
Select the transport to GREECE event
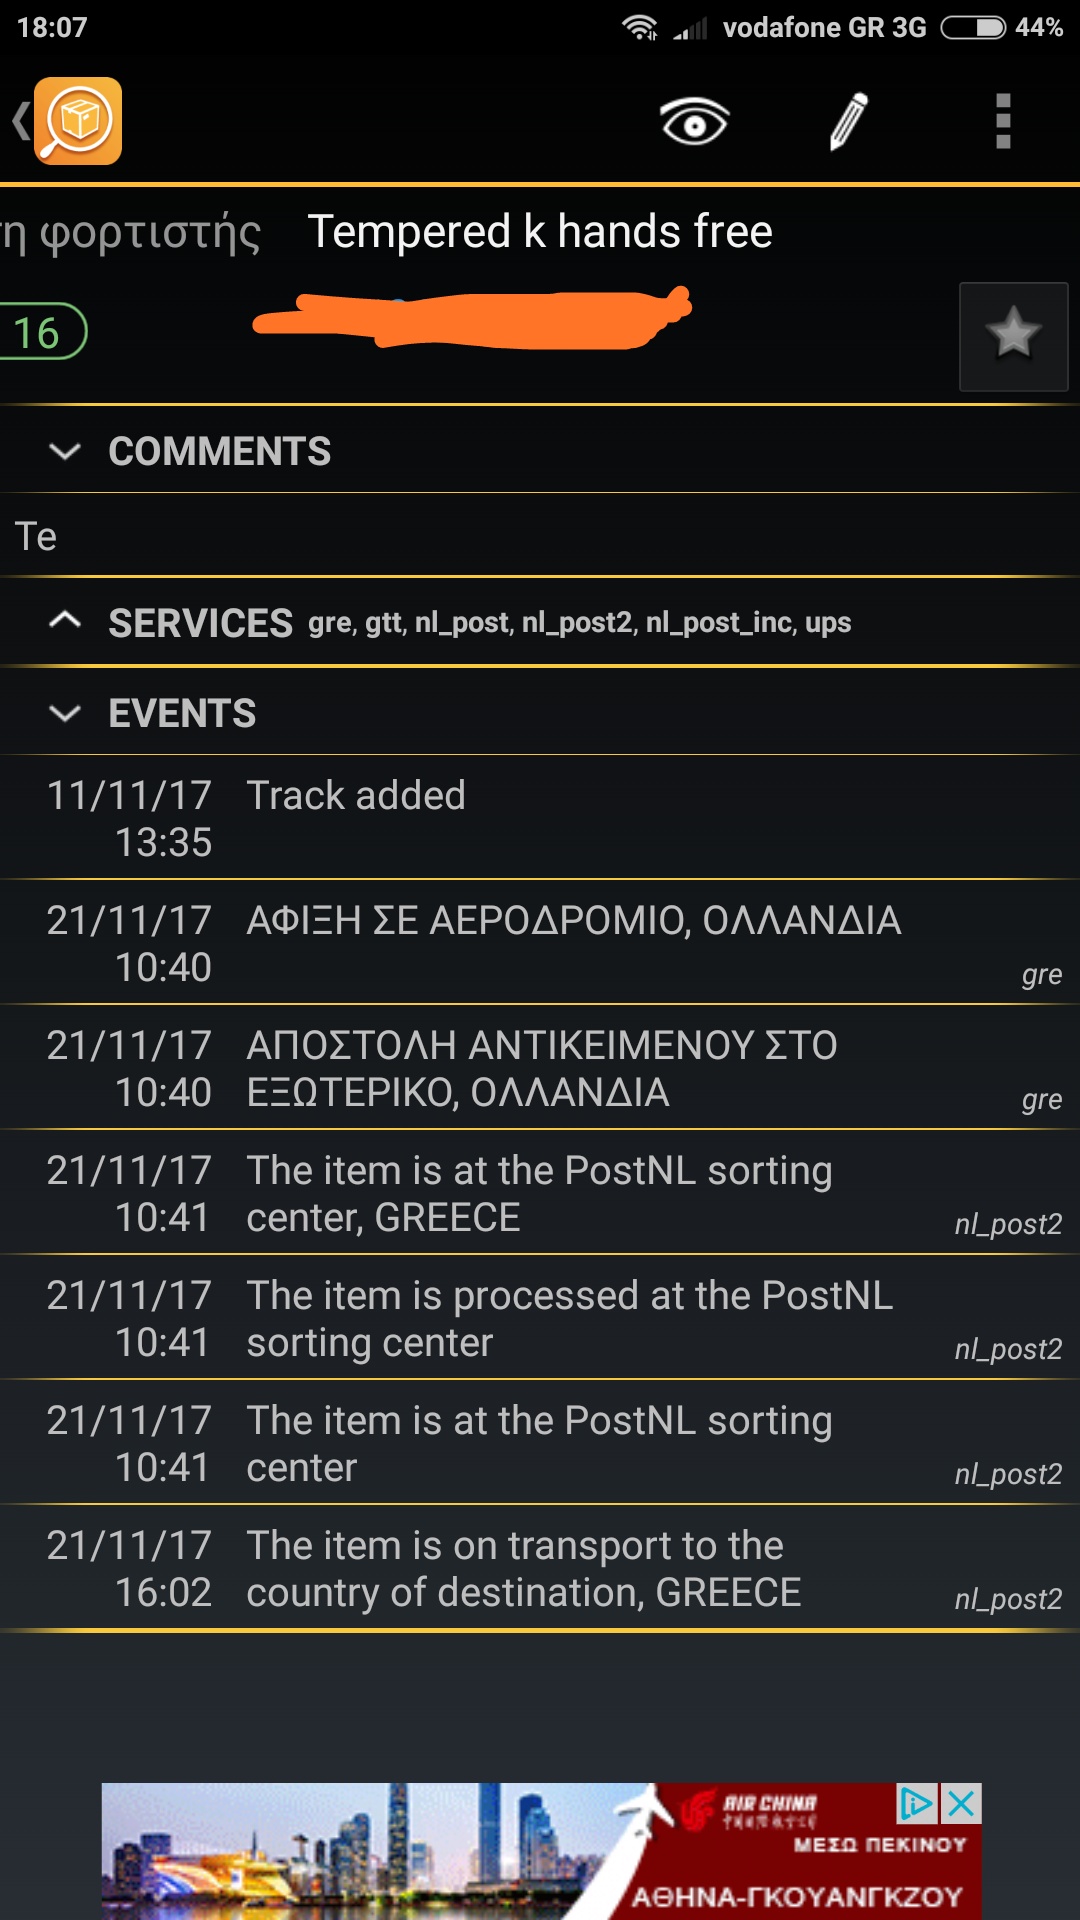540,1568
